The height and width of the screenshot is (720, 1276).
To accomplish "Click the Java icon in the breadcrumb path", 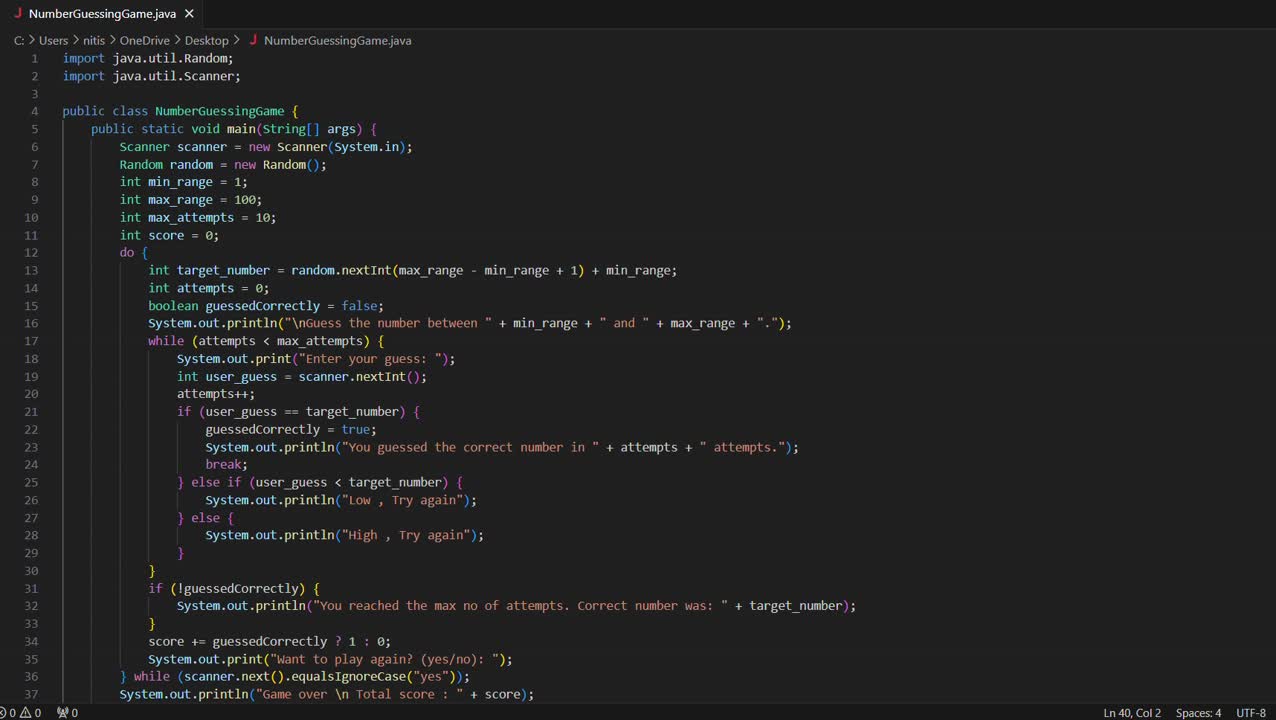I will coord(253,40).
